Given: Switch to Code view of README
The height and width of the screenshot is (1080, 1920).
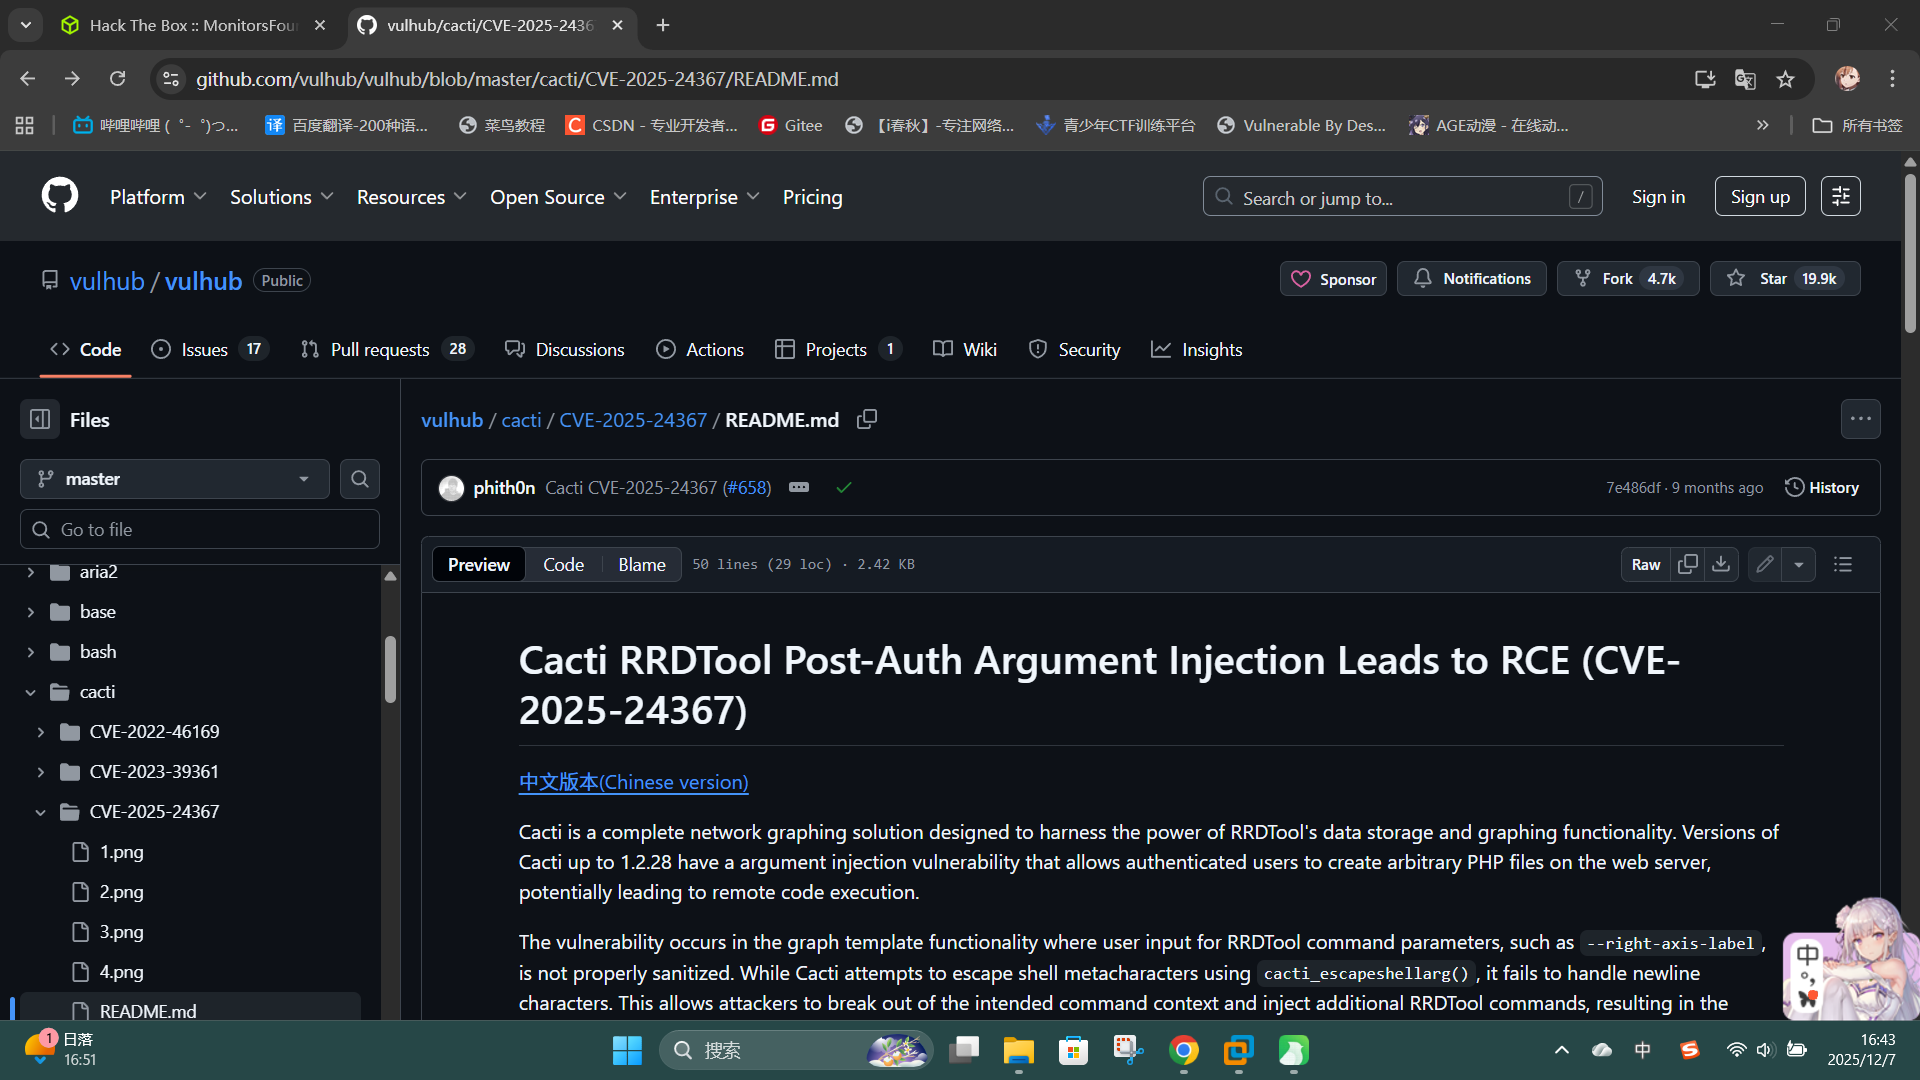Looking at the screenshot, I should point(563,565).
